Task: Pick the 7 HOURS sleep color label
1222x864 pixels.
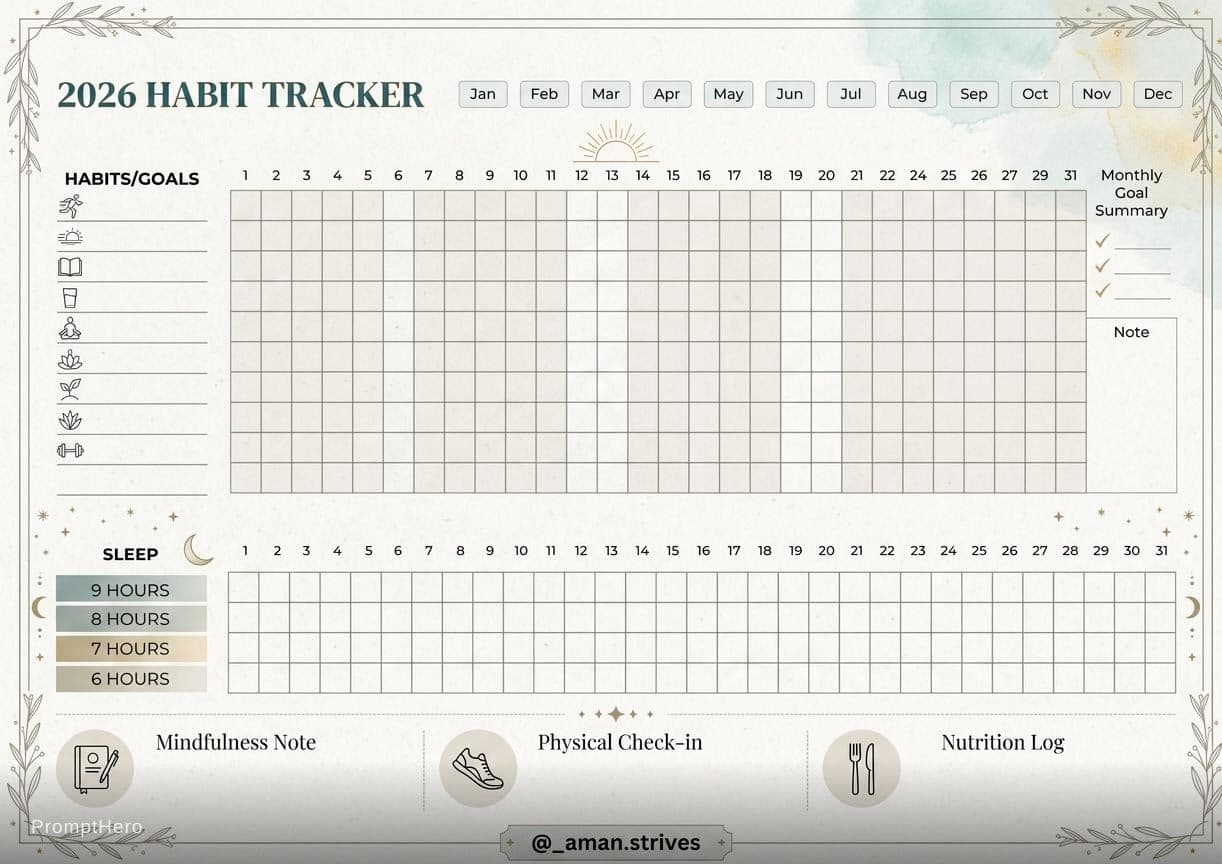Action: tap(131, 649)
